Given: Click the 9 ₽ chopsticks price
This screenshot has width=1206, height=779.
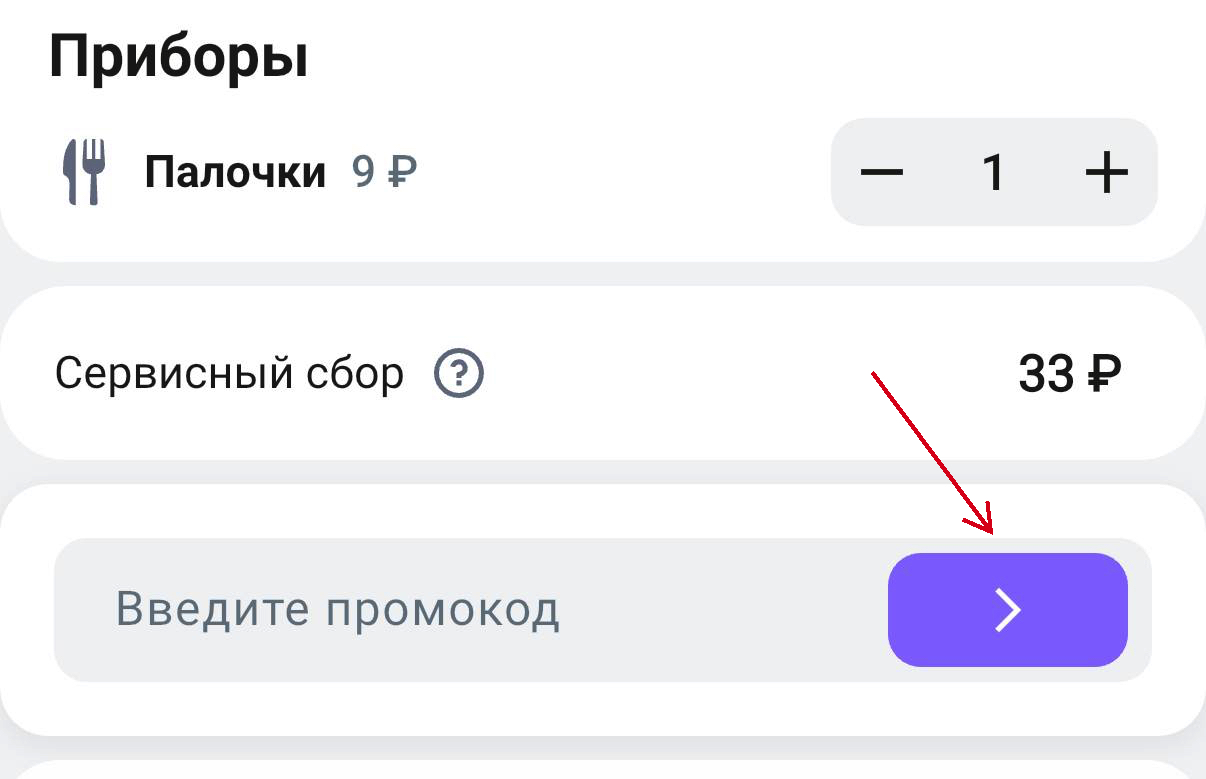Looking at the screenshot, I should click(x=384, y=173).
